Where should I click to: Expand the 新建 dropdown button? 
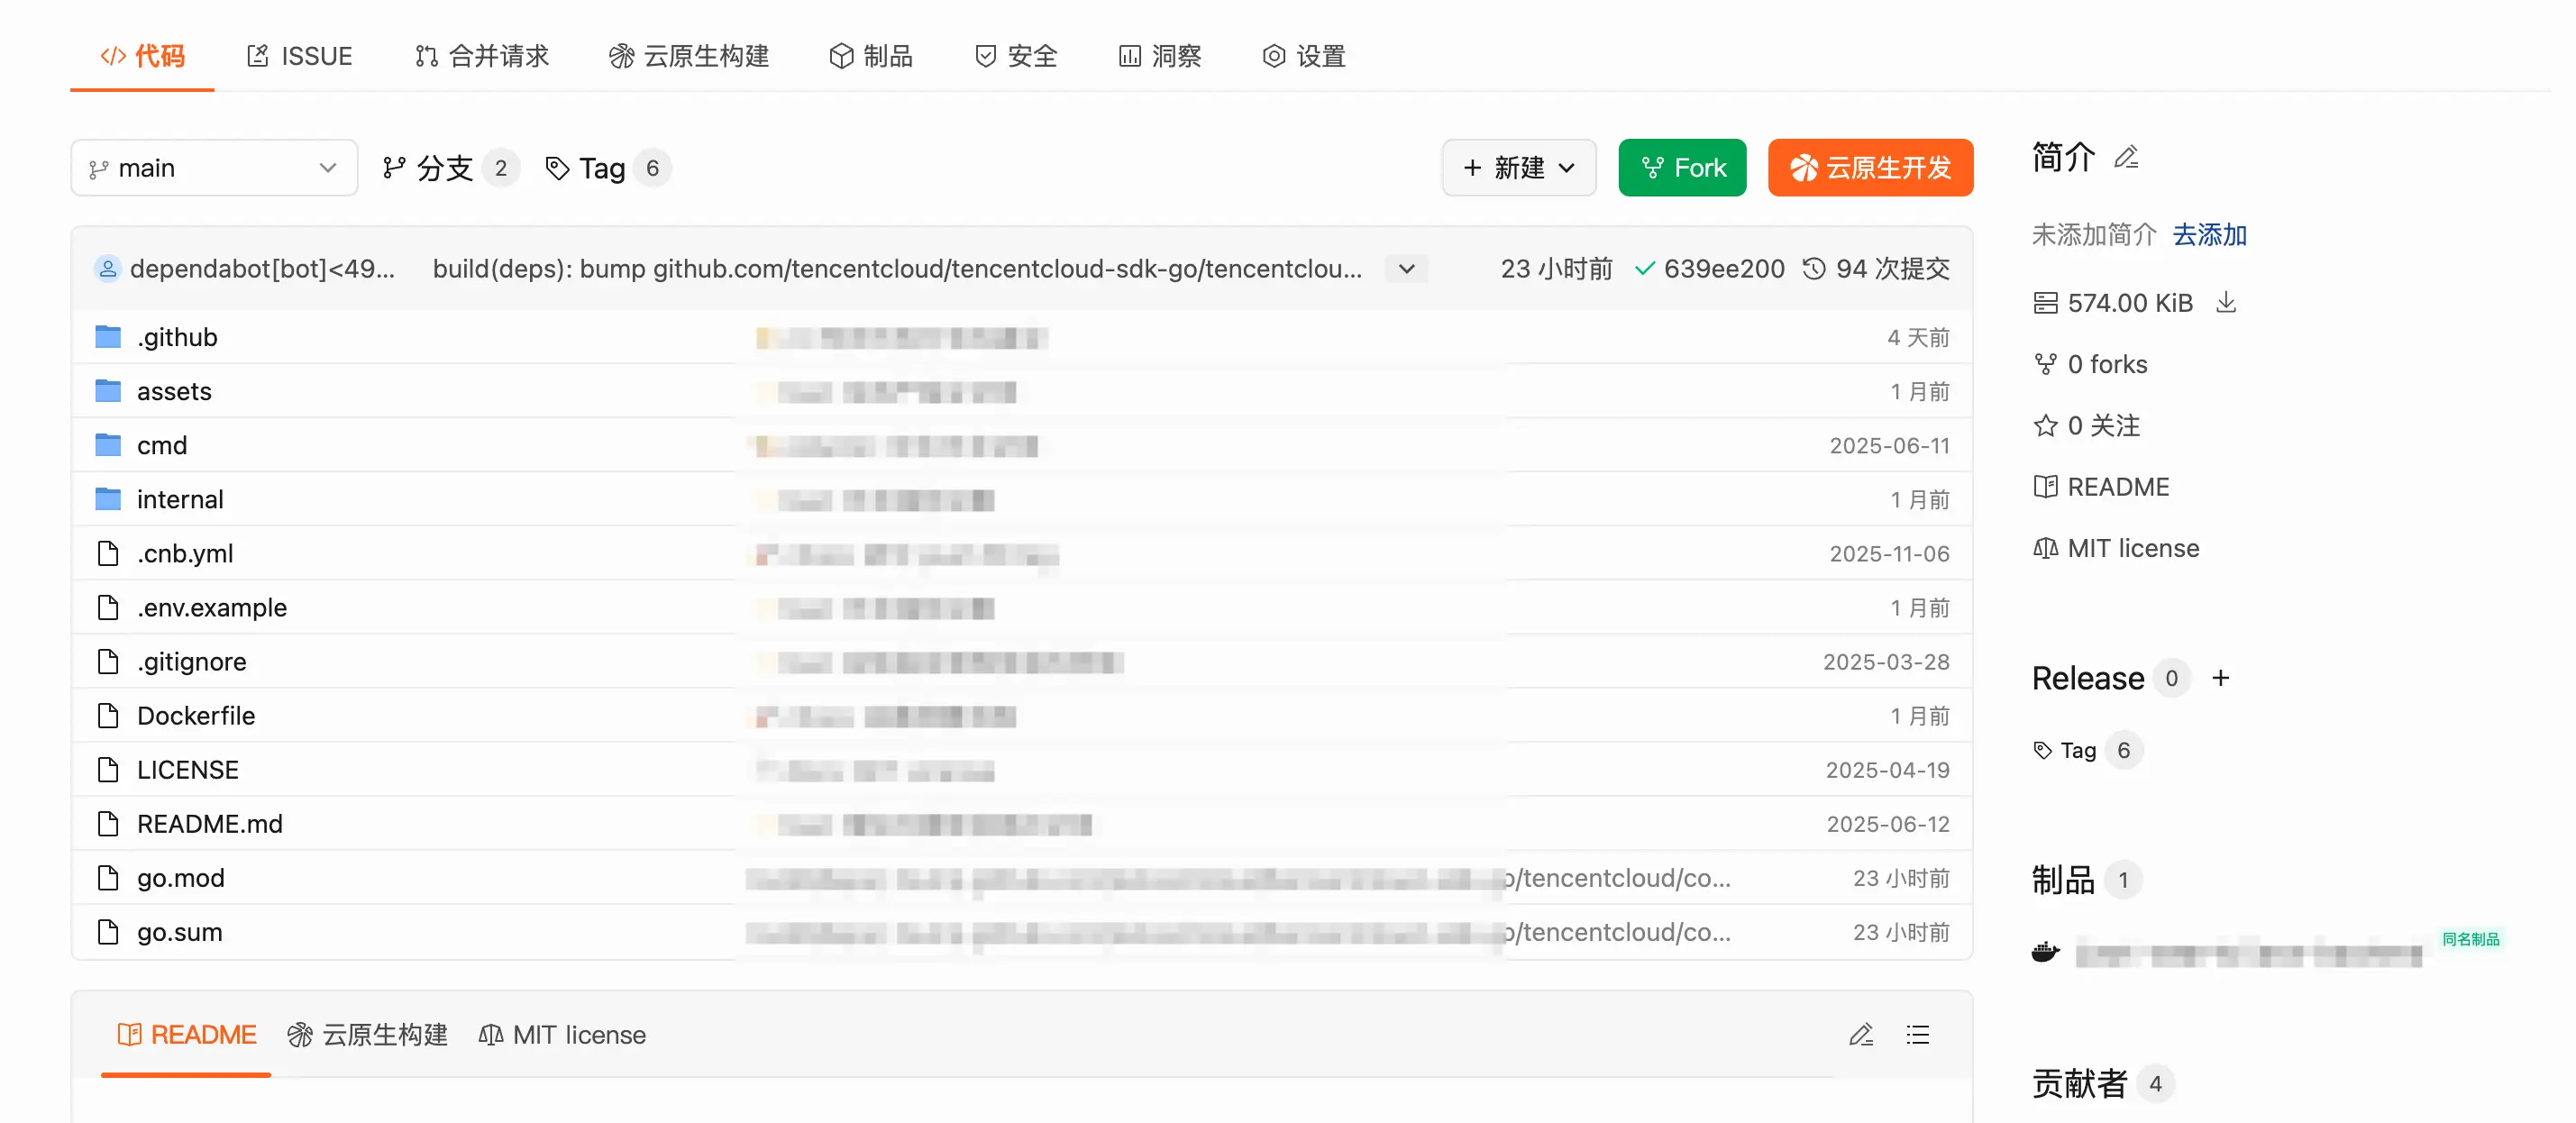pyautogui.click(x=1518, y=168)
